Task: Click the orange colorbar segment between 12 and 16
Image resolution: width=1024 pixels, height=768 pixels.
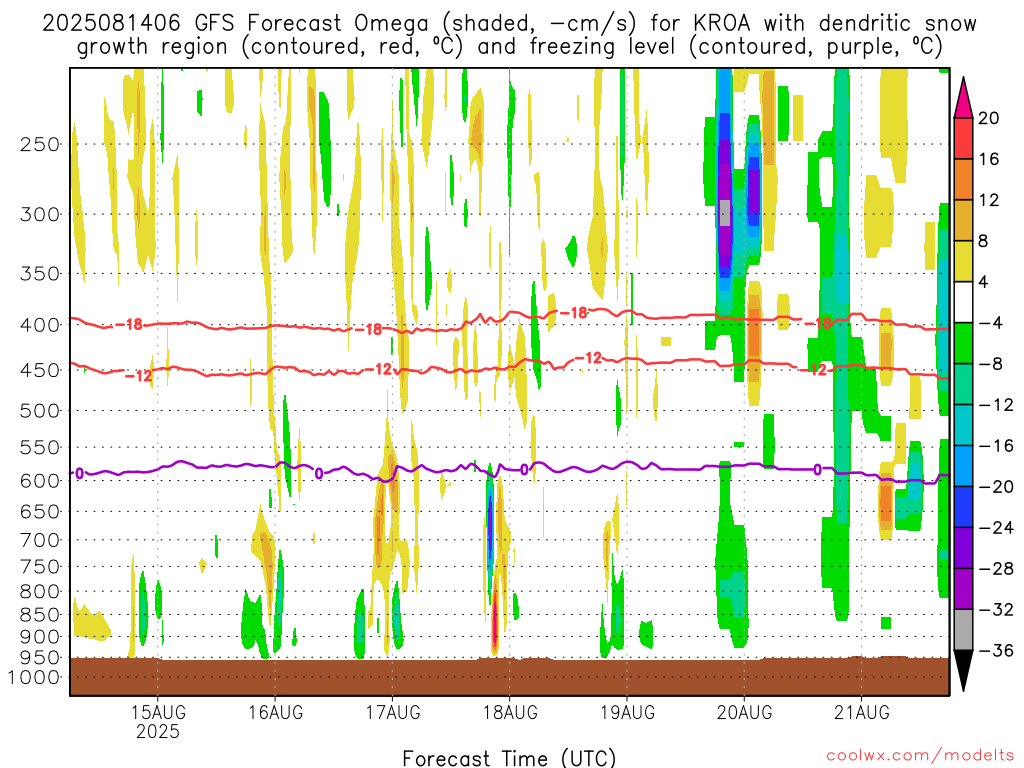Action: (963, 179)
